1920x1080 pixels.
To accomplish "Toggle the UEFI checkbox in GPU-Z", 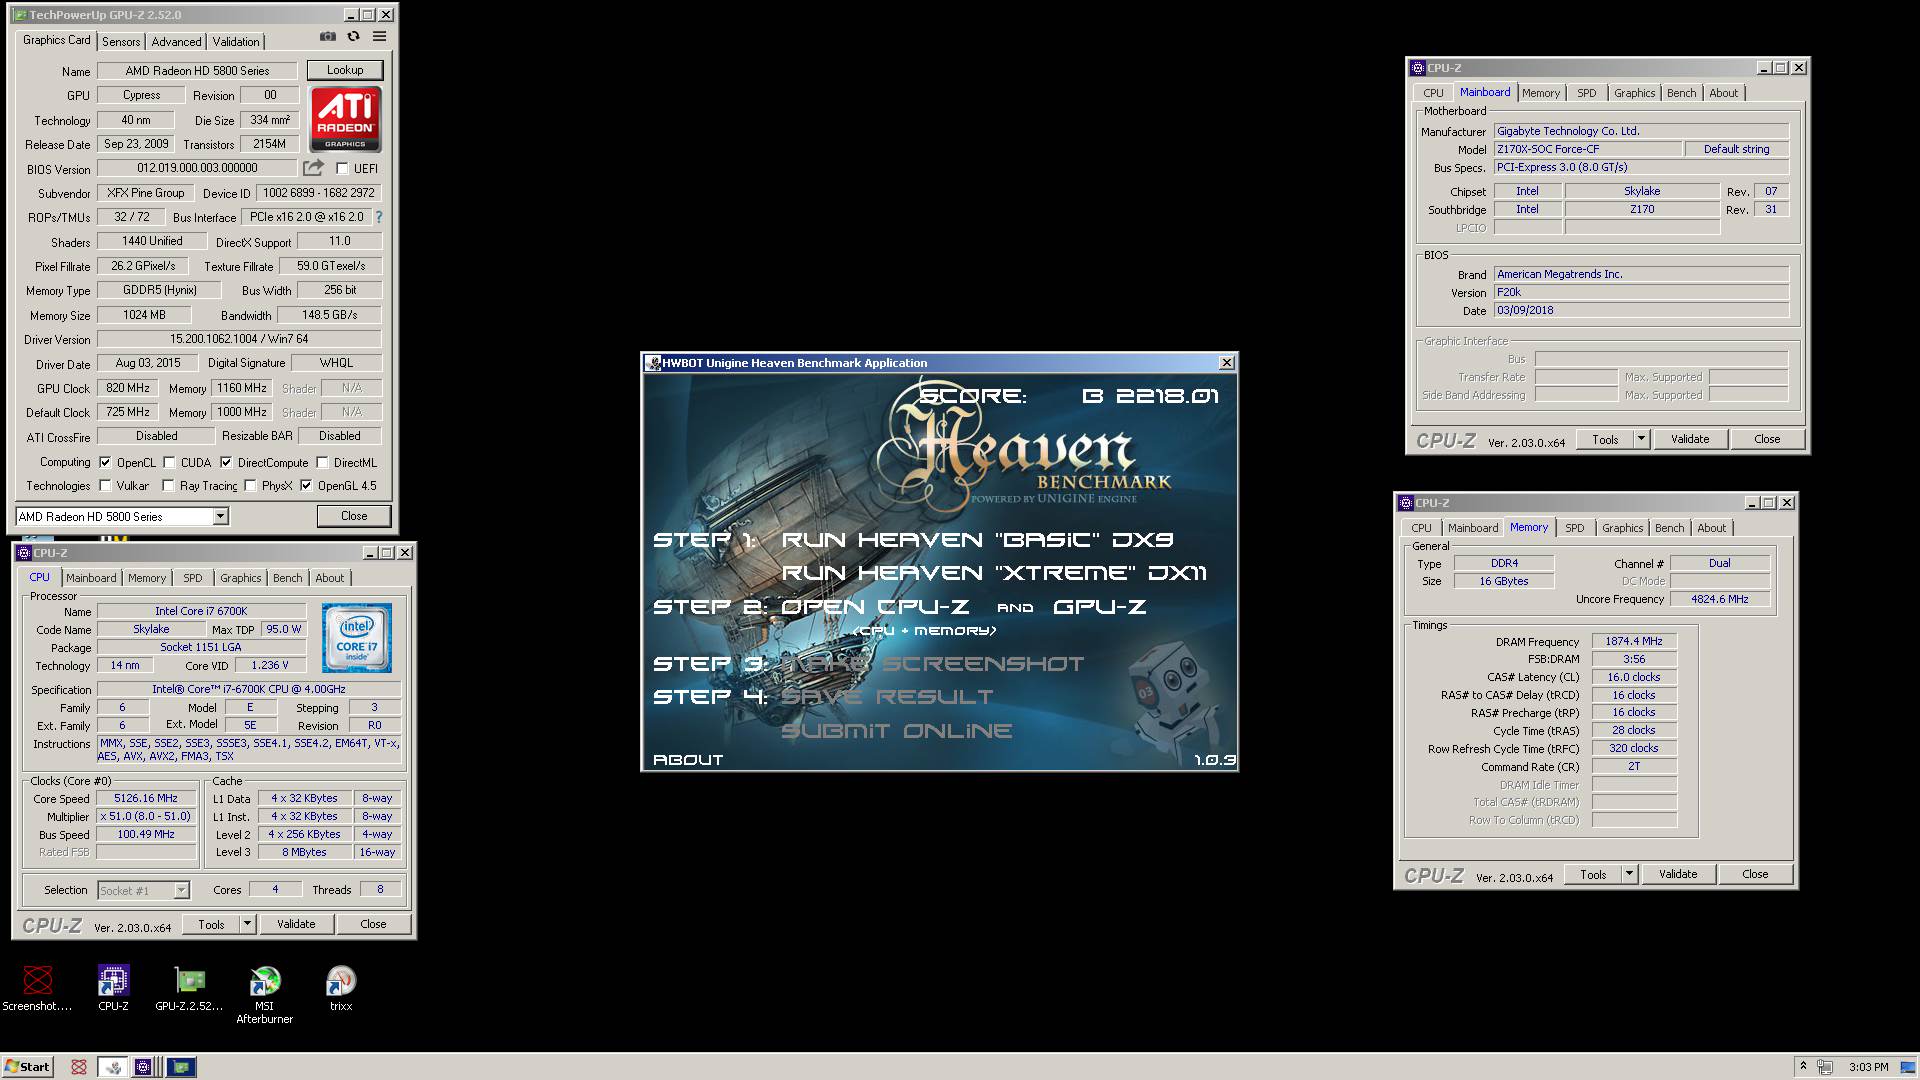I will pos(342,168).
